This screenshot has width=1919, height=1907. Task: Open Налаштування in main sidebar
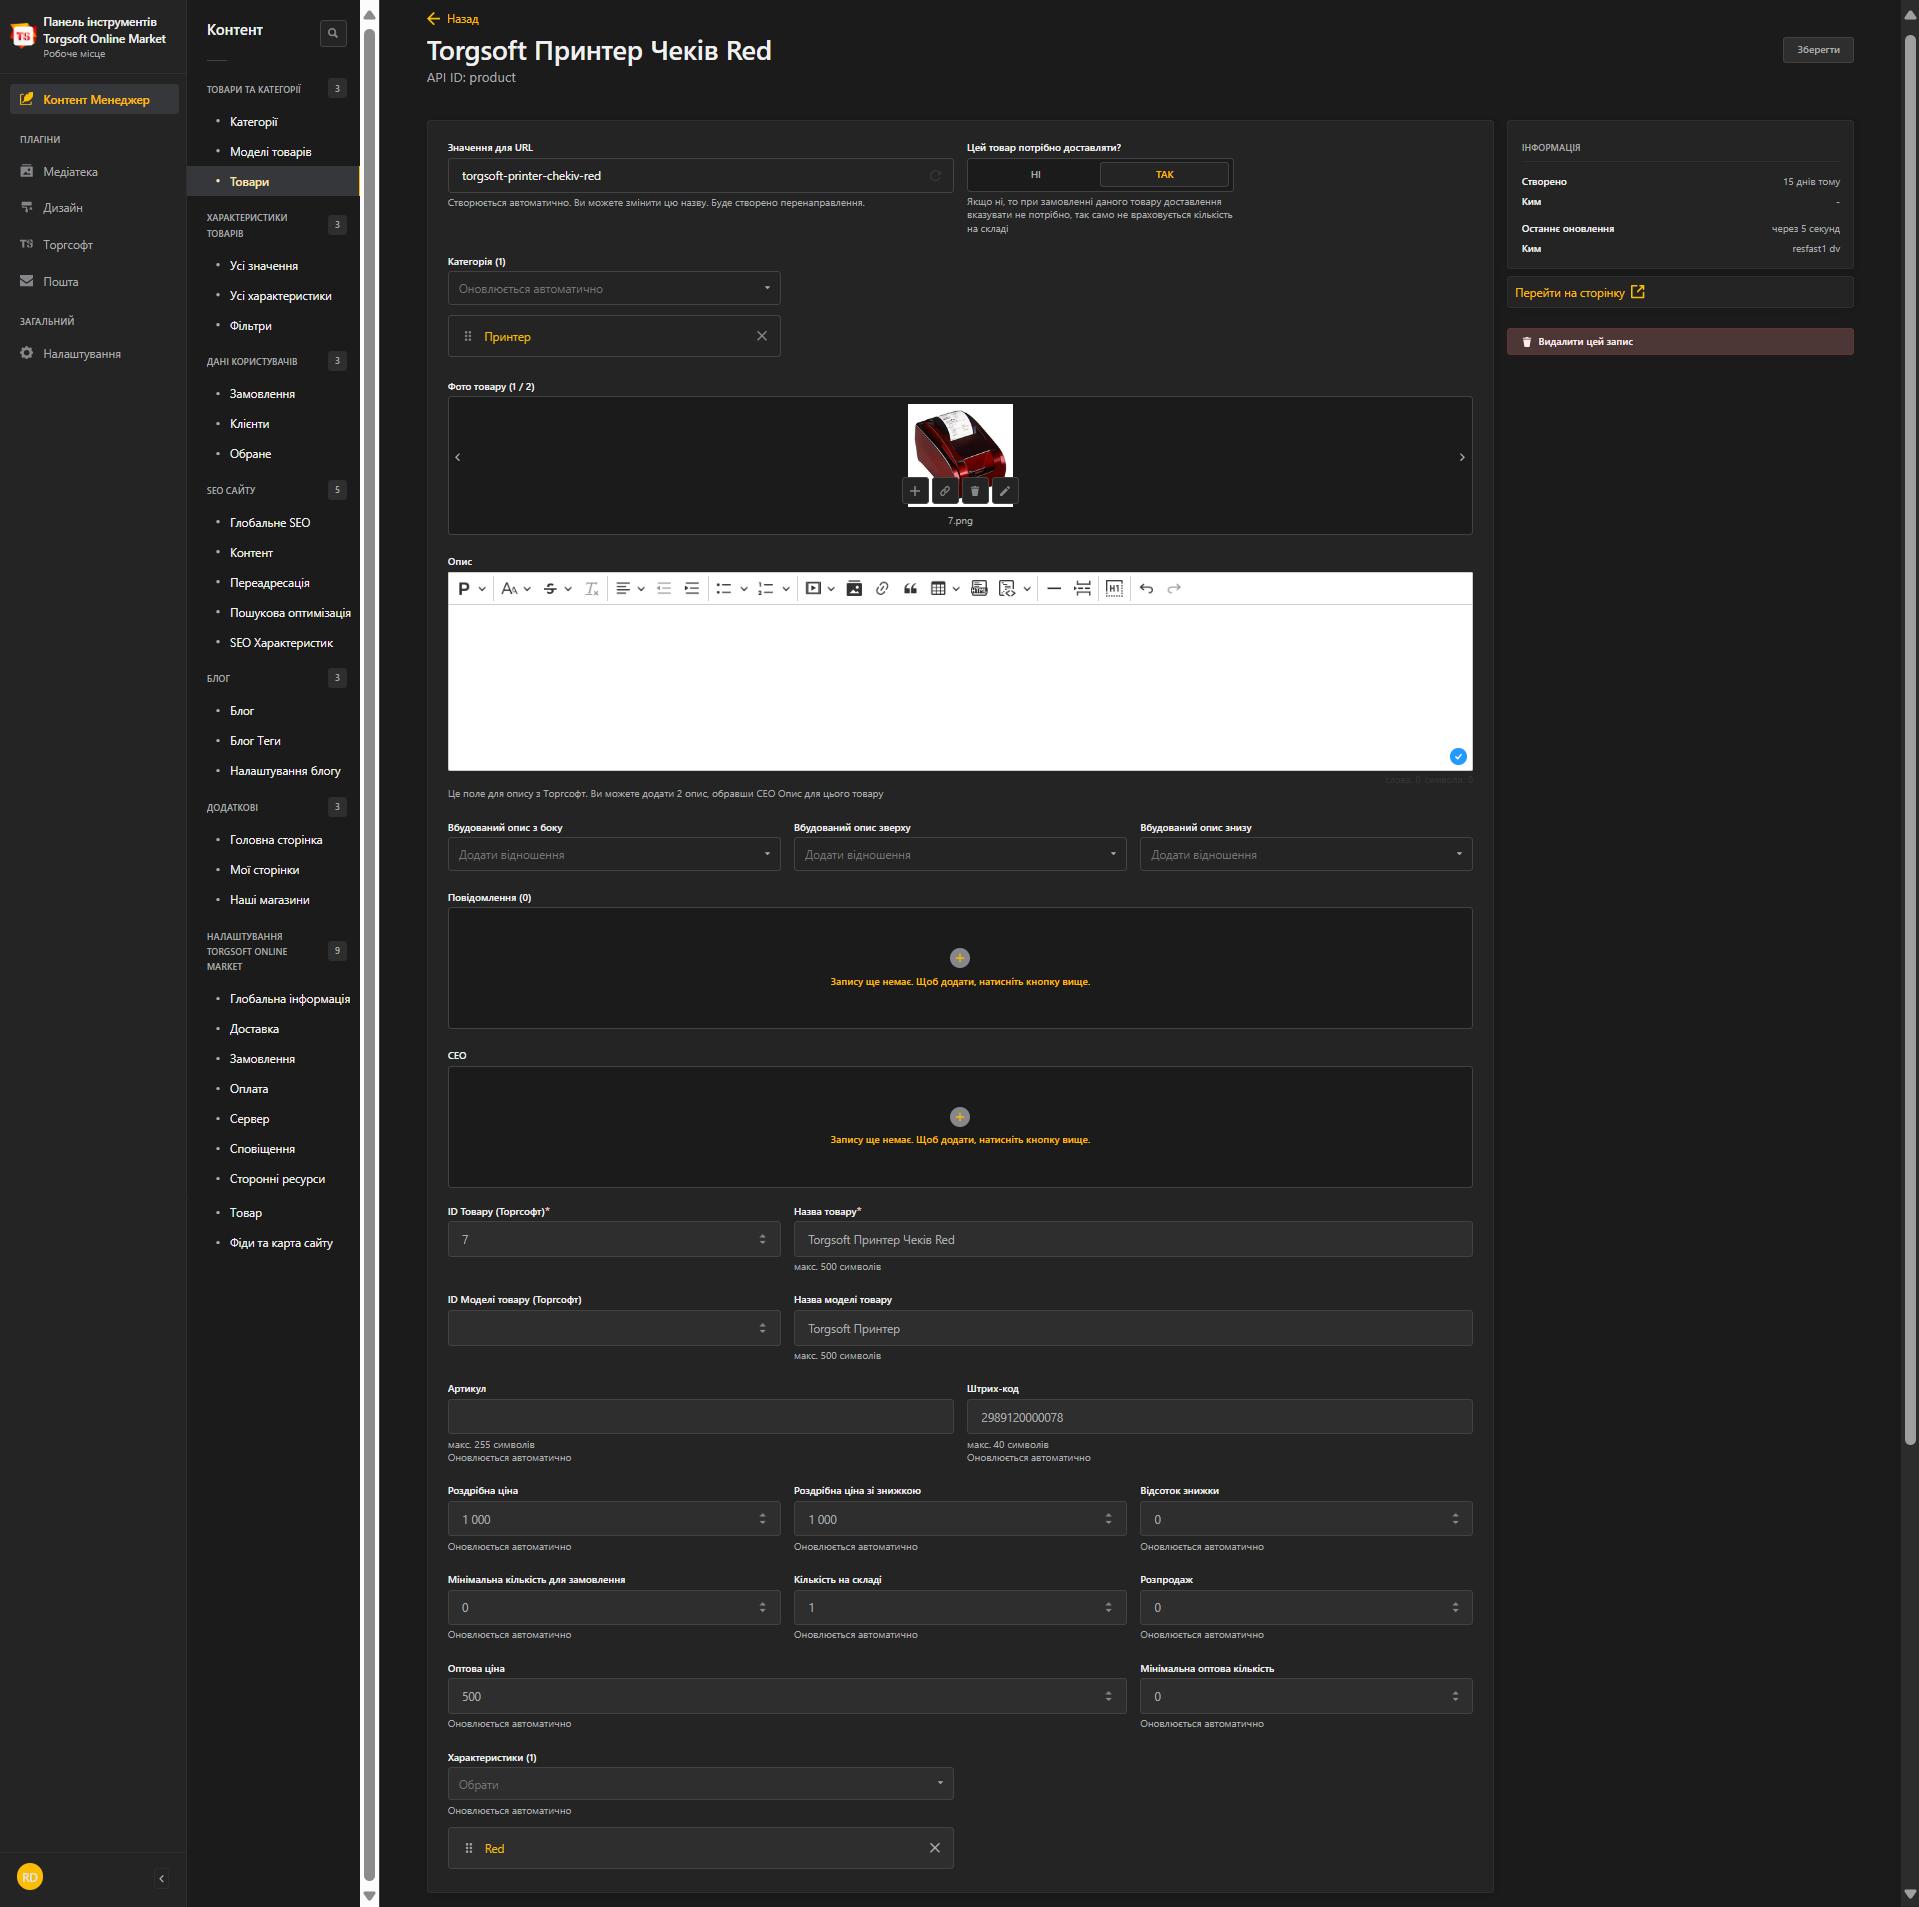(82, 354)
